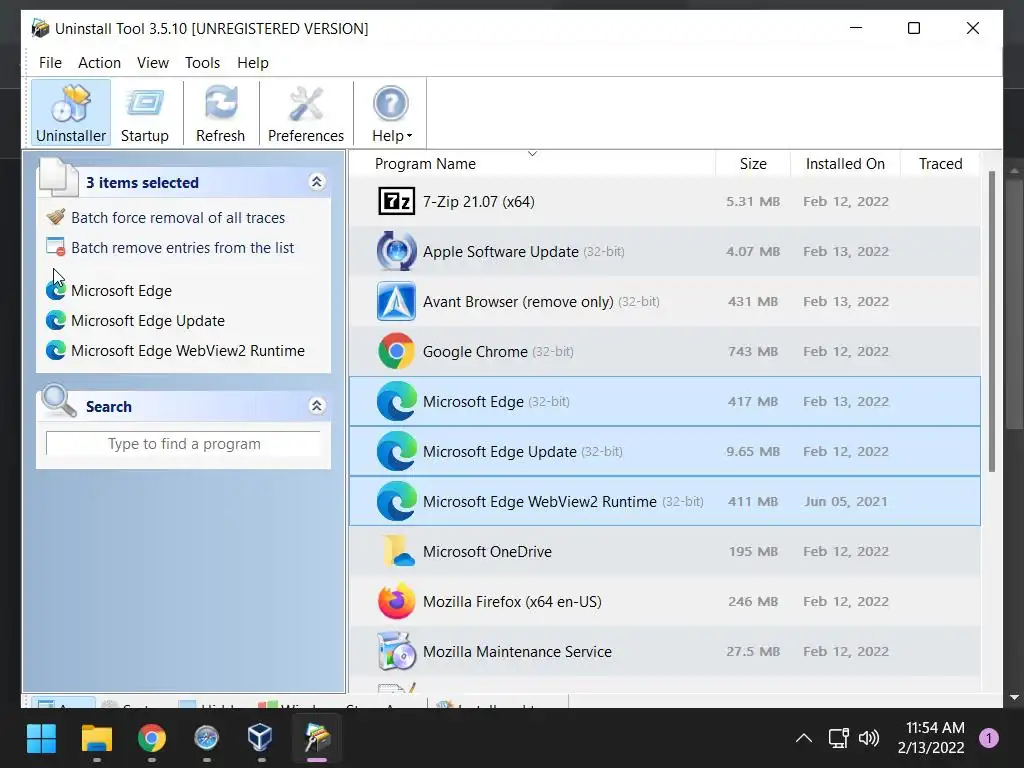Open the Help menu in menu bar
This screenshot has width=1024, height=768.
(x=253, y=63)
